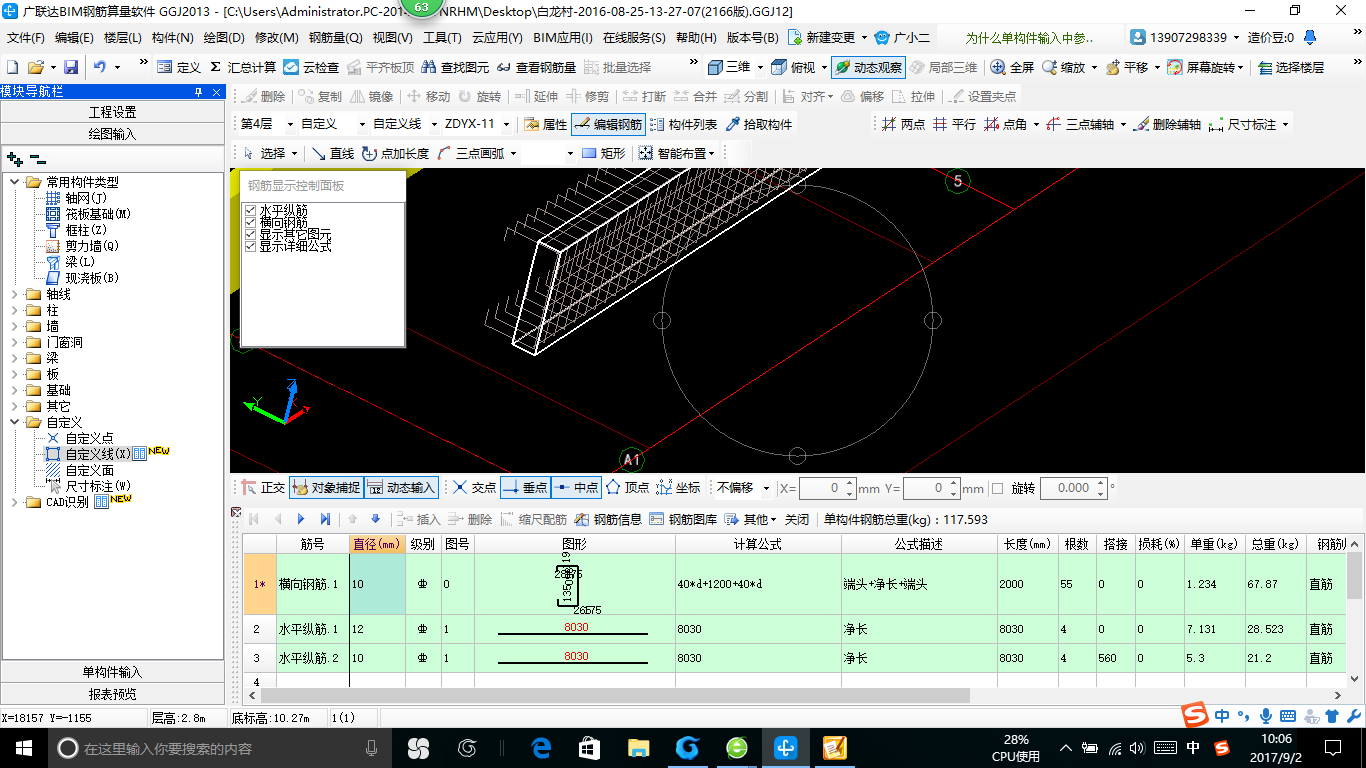Screen dimensions: 1366x768
Task: Open the 第4层 floor dropdown
Action: (x=290, y=125)
